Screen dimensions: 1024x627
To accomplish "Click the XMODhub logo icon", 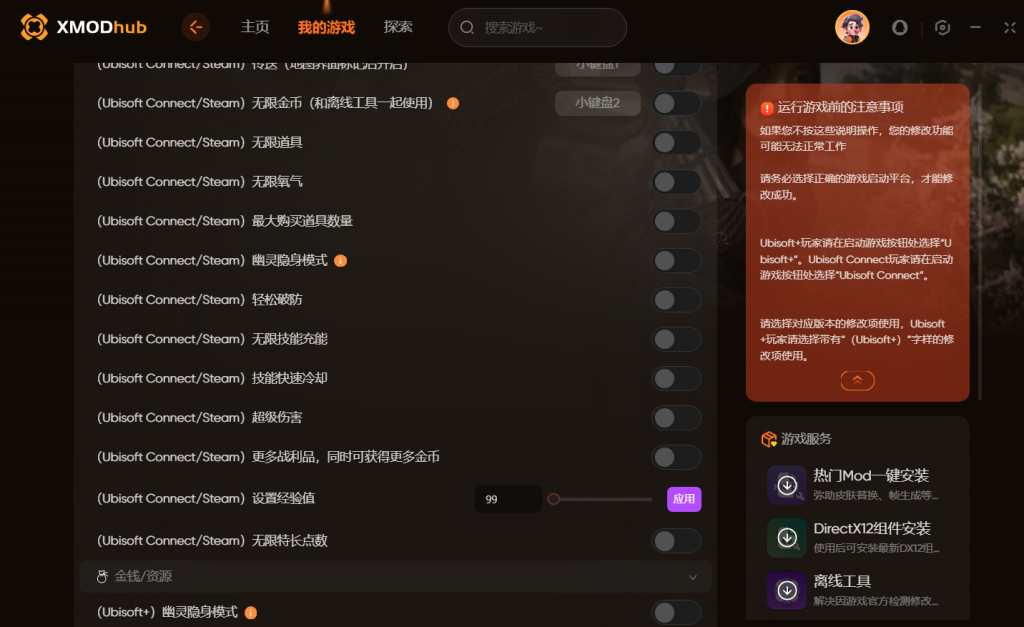I will (34, 27).
